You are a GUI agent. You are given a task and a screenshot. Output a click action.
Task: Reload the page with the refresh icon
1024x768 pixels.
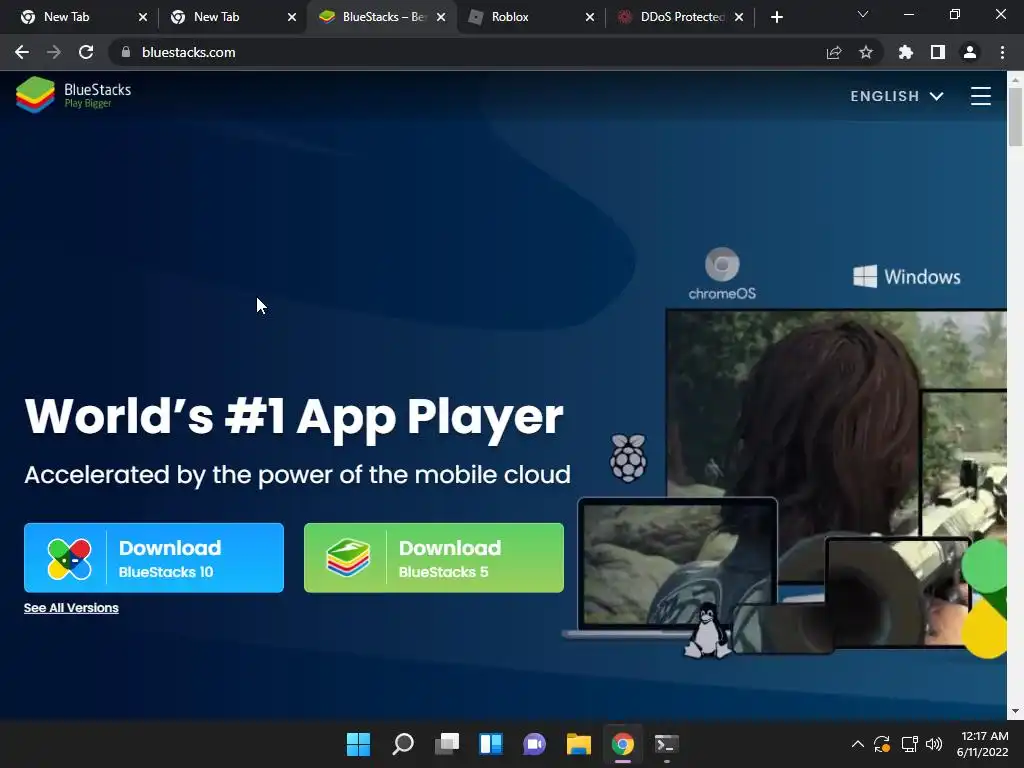tap(86, 52)
